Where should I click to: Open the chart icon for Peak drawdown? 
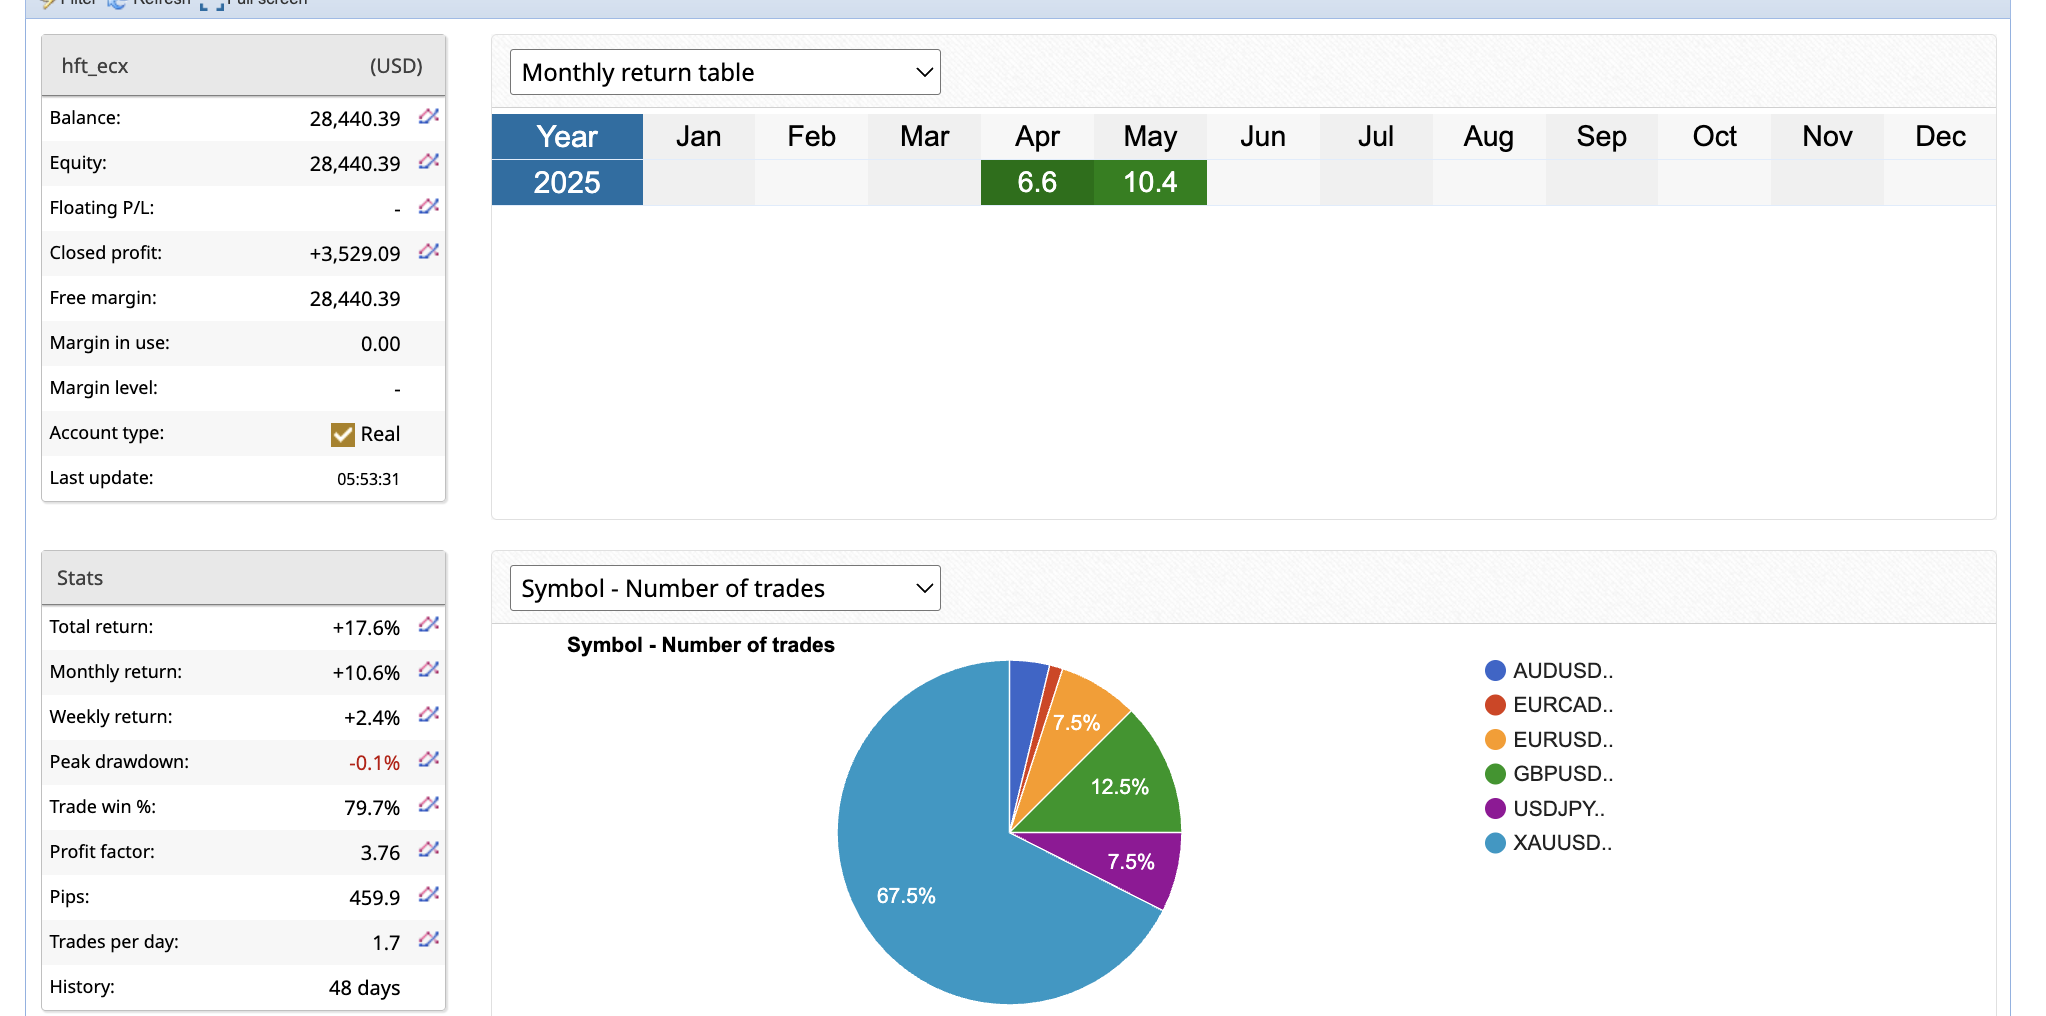[429, 760]
